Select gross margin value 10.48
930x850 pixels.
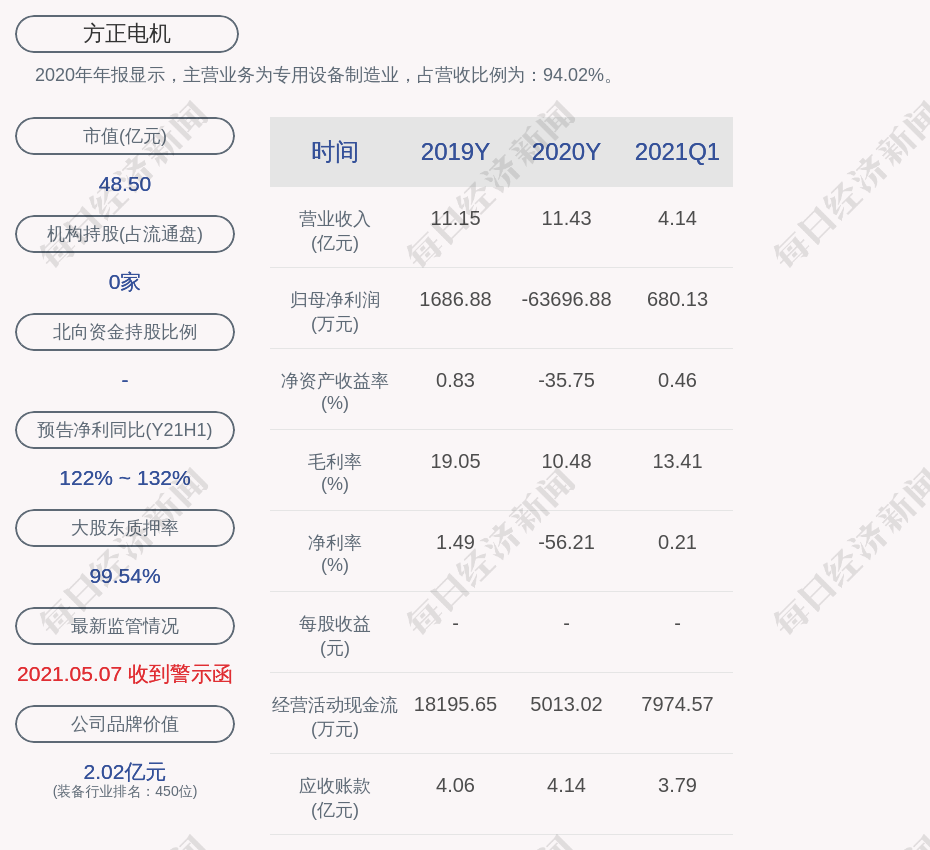point(566,461)
